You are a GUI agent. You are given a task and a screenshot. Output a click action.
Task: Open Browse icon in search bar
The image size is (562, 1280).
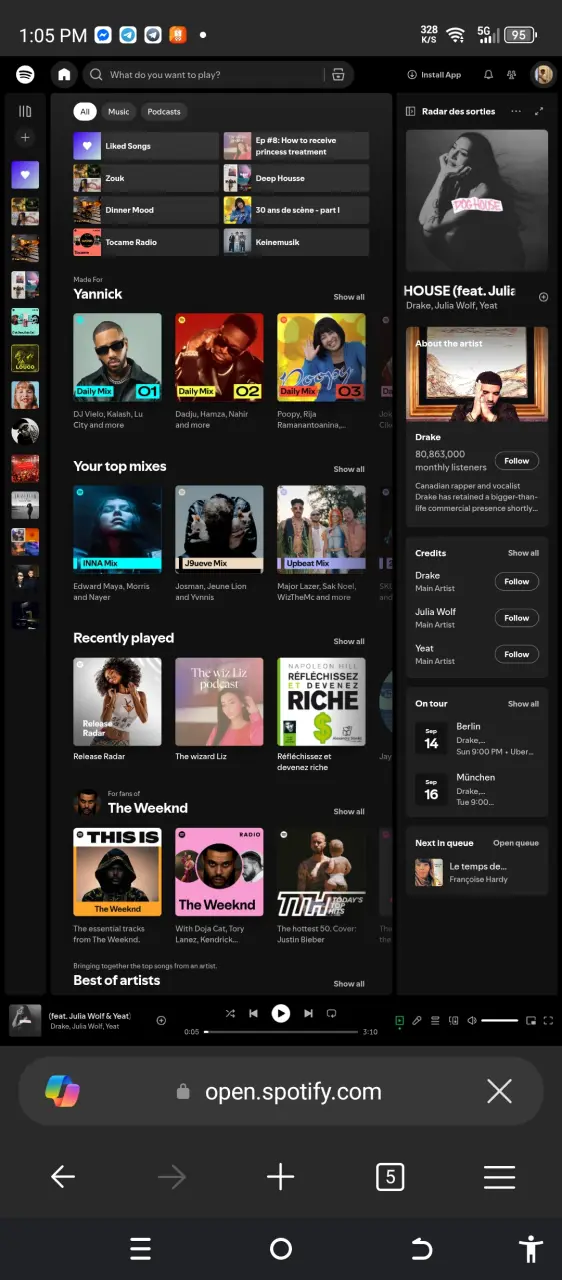click(x=338, y=75)
